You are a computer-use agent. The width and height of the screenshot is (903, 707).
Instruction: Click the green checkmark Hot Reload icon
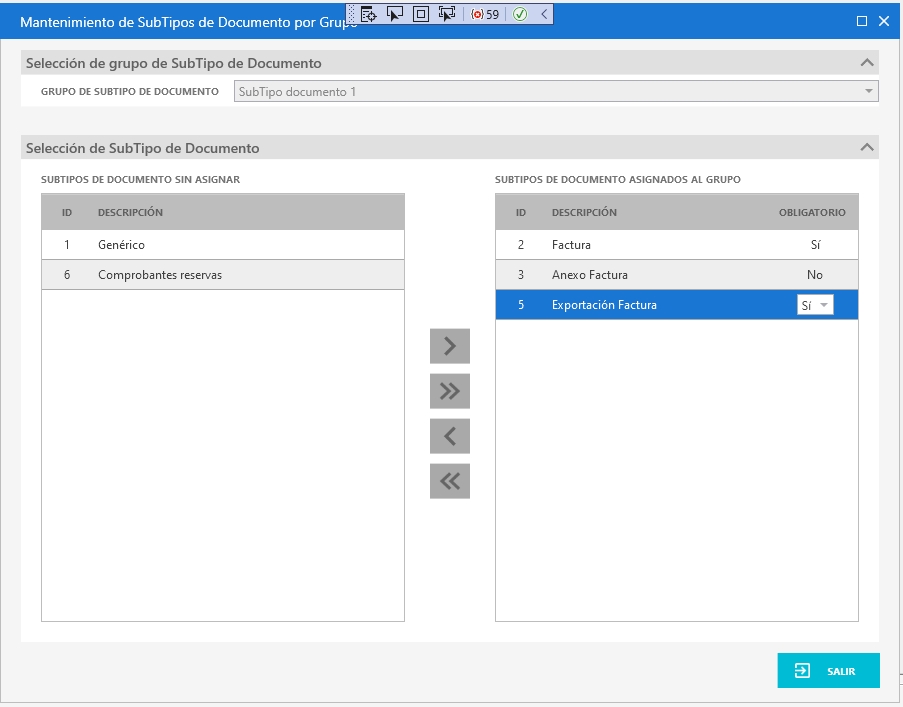point(519,14)
